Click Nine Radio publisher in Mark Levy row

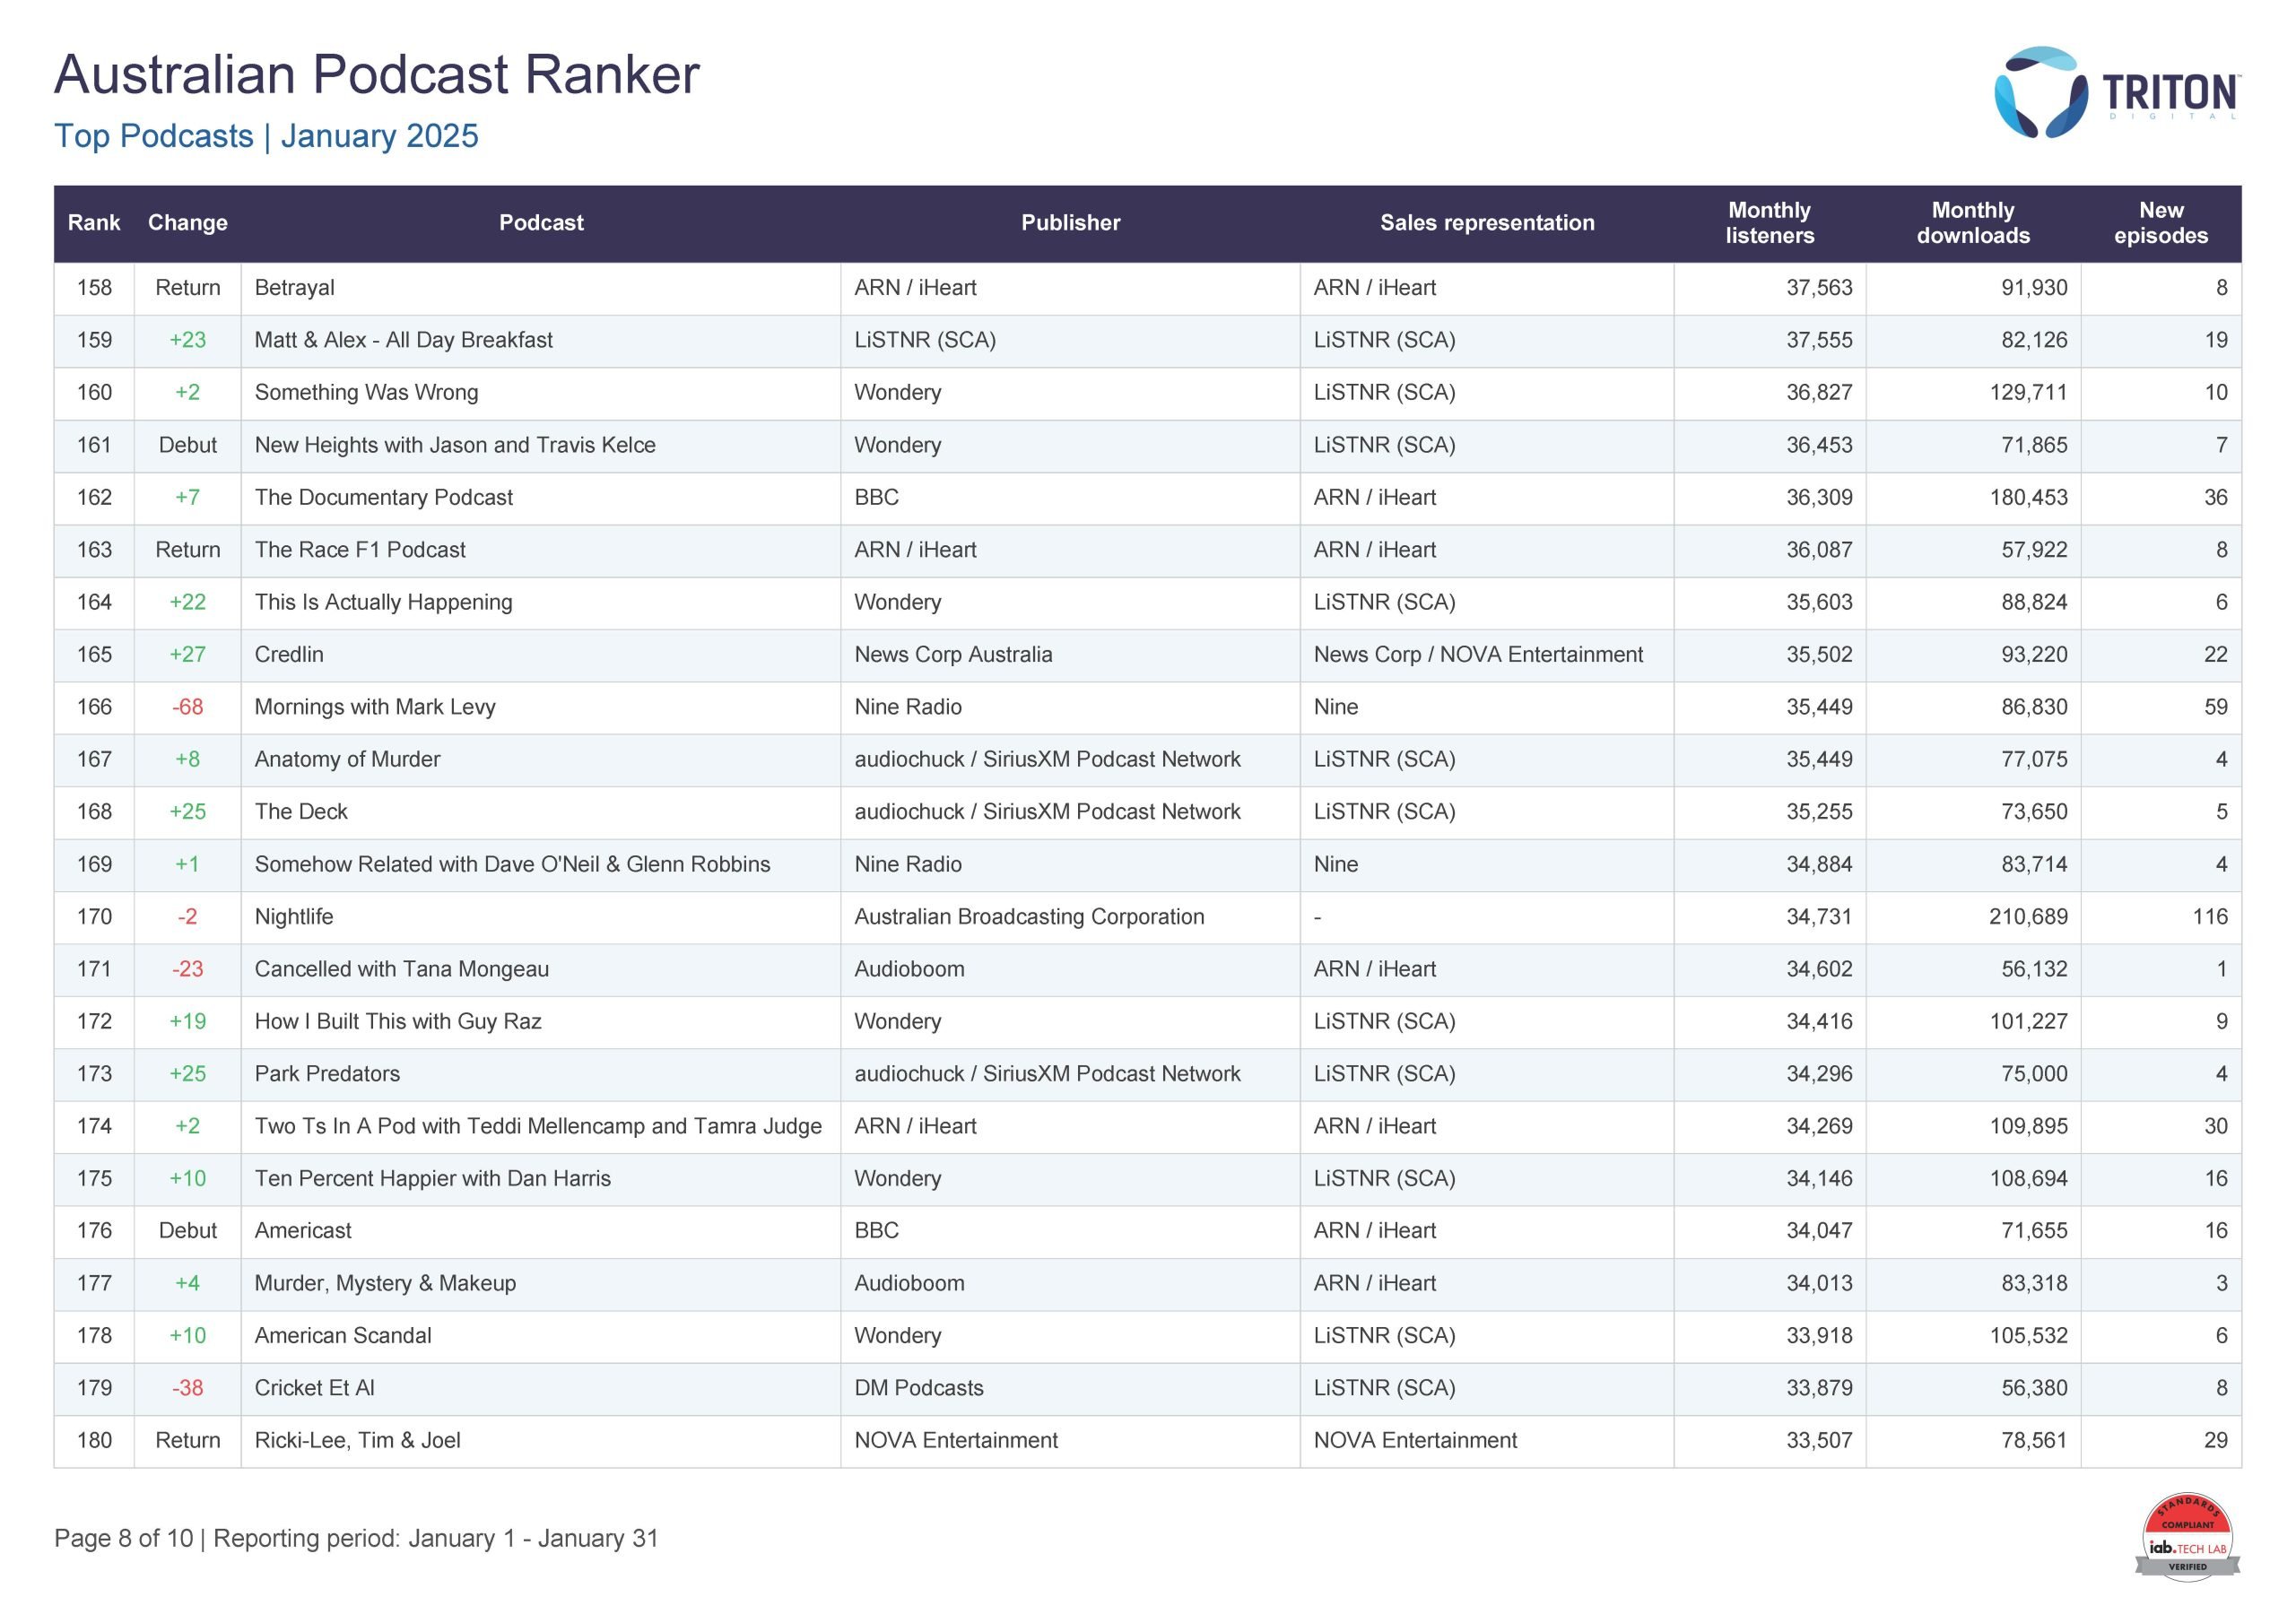(908, 707)
